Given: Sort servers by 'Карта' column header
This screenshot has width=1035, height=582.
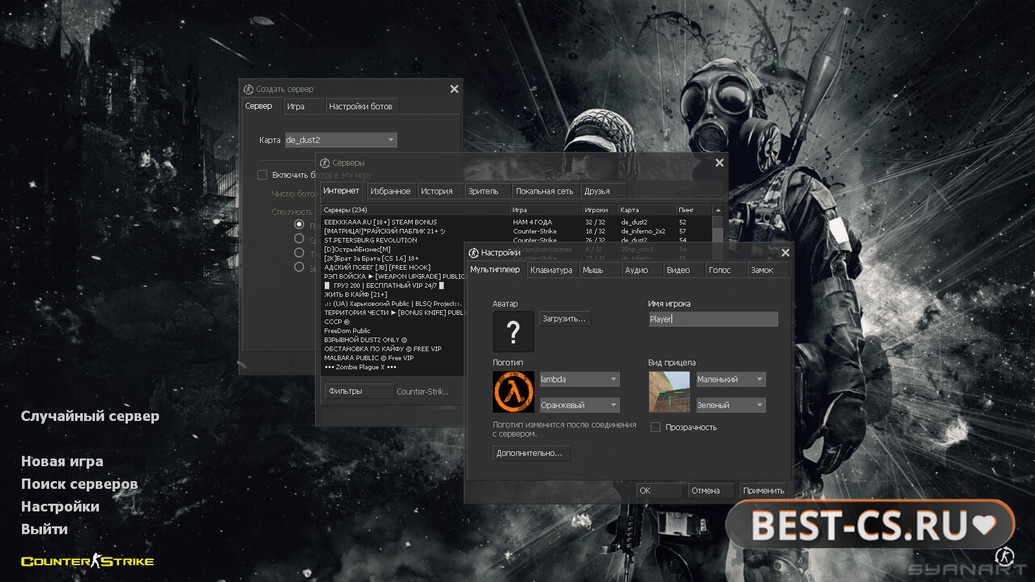Looking at the screenshot, I should [x=647, y=210].
